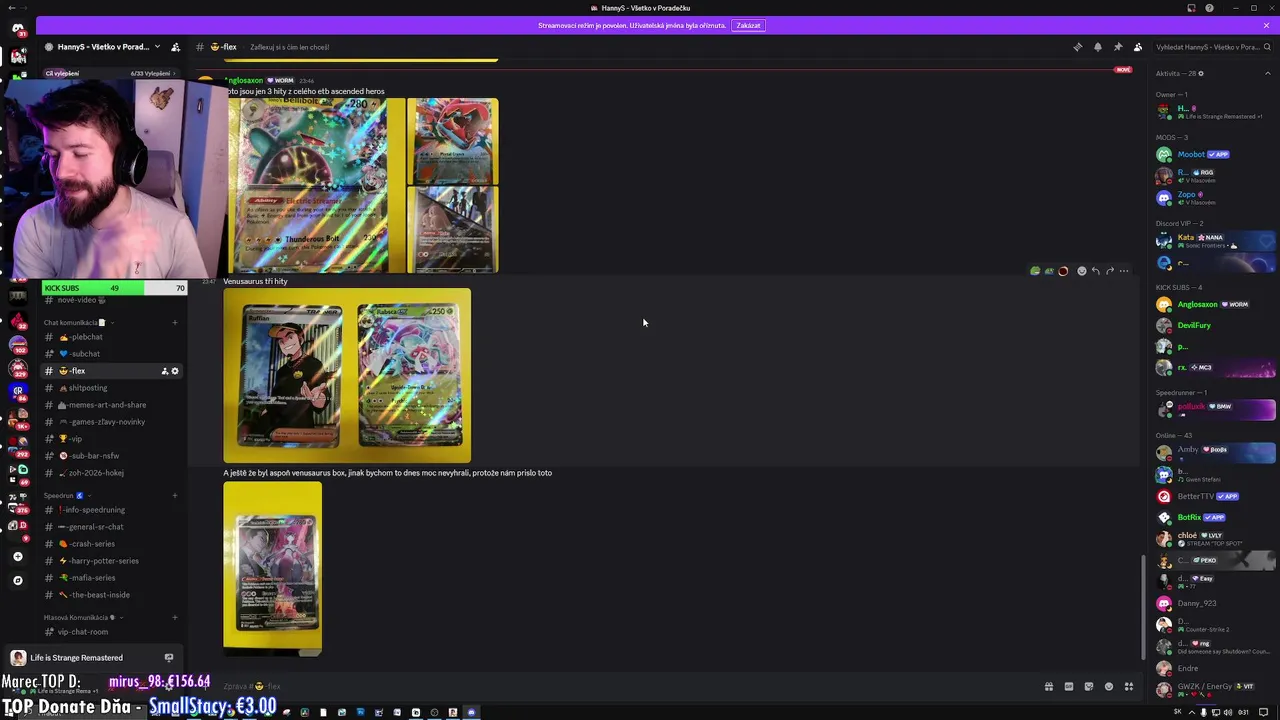Create channel with plus beside Speedrun
Image resolution: width=1280 pixels, height=720 pixels.
pyautogui.click(x=175, y=496)
